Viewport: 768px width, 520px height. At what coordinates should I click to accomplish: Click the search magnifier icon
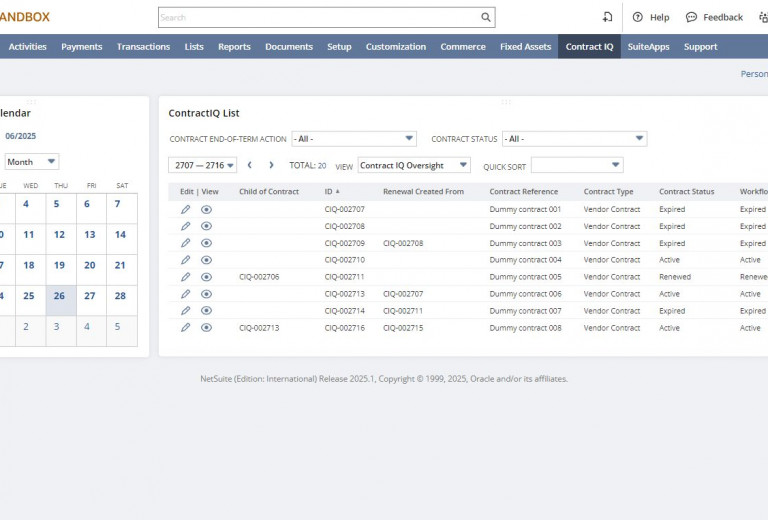[x=485, y=17]
